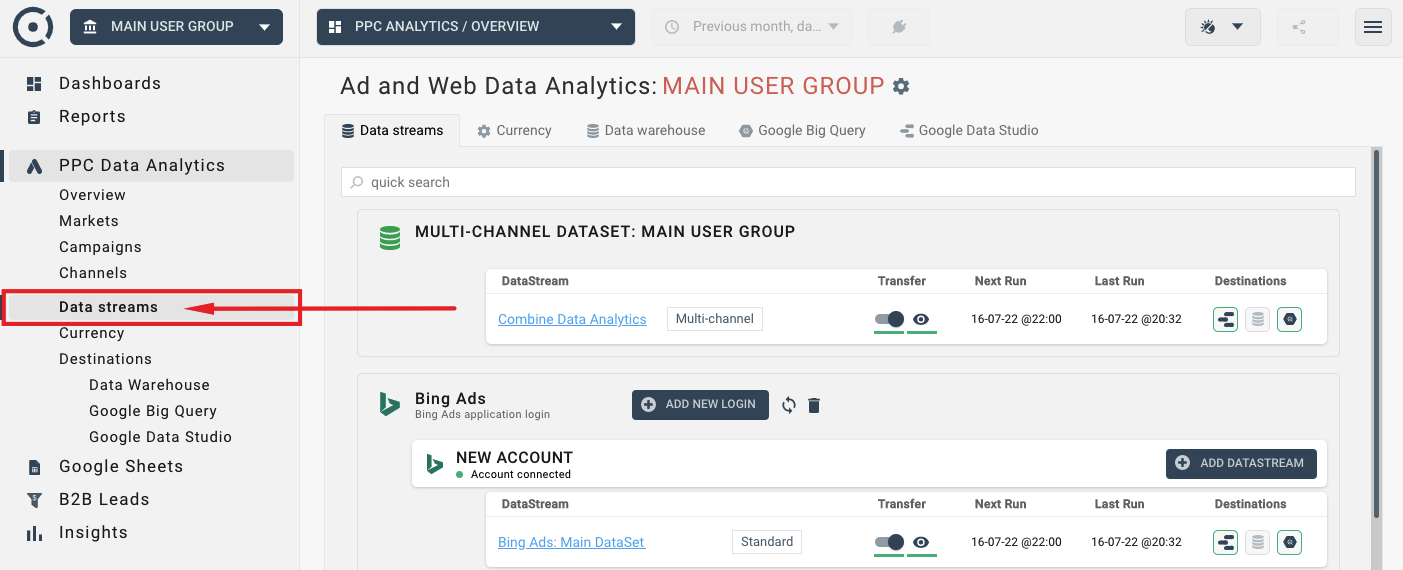This screenshot has height=570, width=1403.
Task: Open Data Warehouse under Destinations
Action: (x=149, y=385)
